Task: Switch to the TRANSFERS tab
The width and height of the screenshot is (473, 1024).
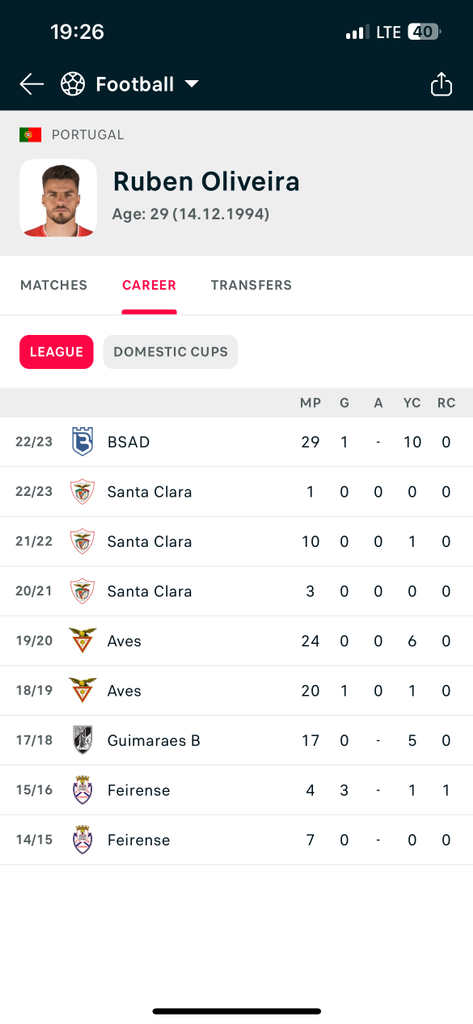Action: pyautogui.click(x=251, y=285)
